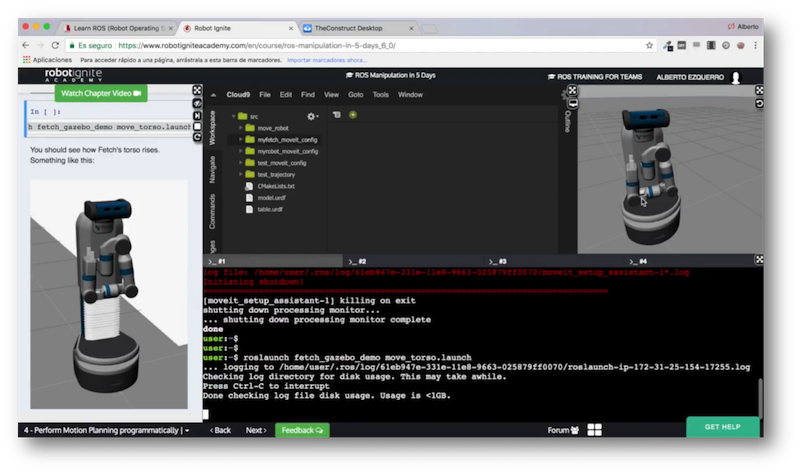This screenshot has width=800, height=474.
Task: Expand the test_moveit_config folder
Action: coord(241,163)
